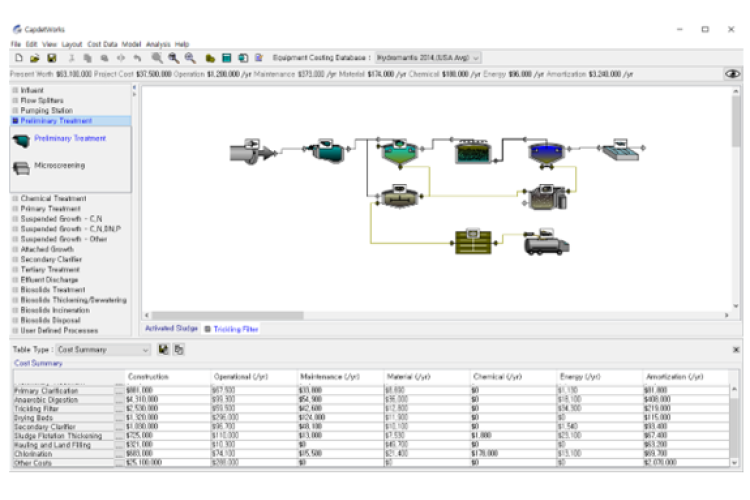Click the open folder toolbar icon
Image resolution: width=750 pixels, height=500 pixels.
(x=34, y=58)
